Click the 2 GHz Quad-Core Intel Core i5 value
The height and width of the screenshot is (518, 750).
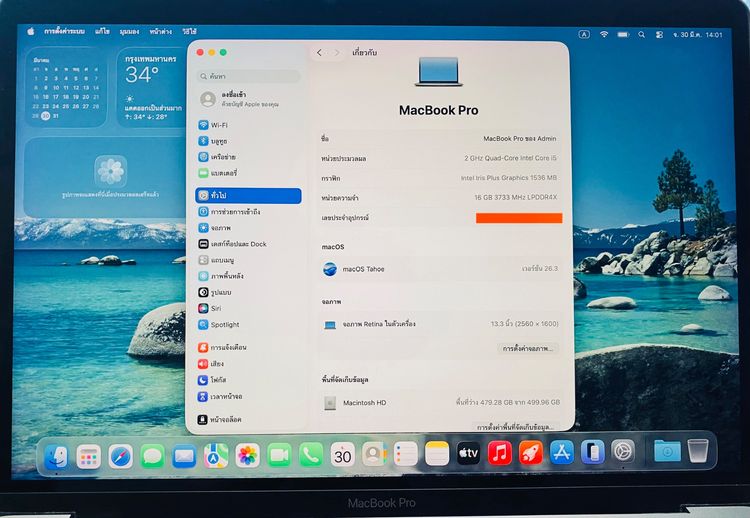point(510,158)
